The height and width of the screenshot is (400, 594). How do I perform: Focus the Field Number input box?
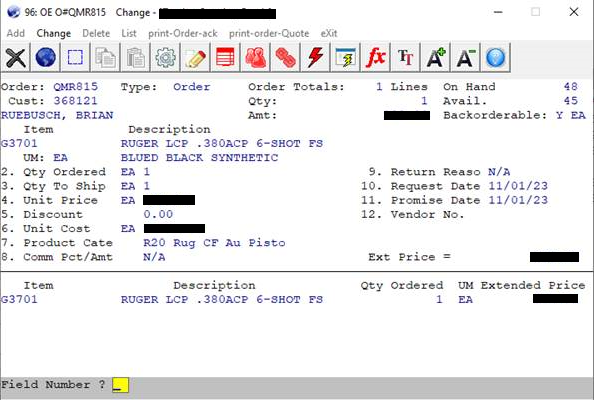(120, 385)
